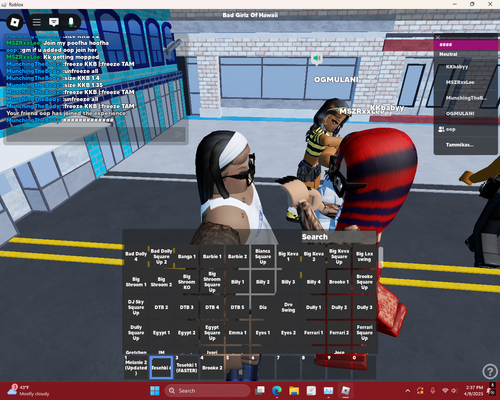500x400 pixels.
Task: Equip hotbar slot 3 Tesehki 1 (FASTER)
Action: (187, 367)
